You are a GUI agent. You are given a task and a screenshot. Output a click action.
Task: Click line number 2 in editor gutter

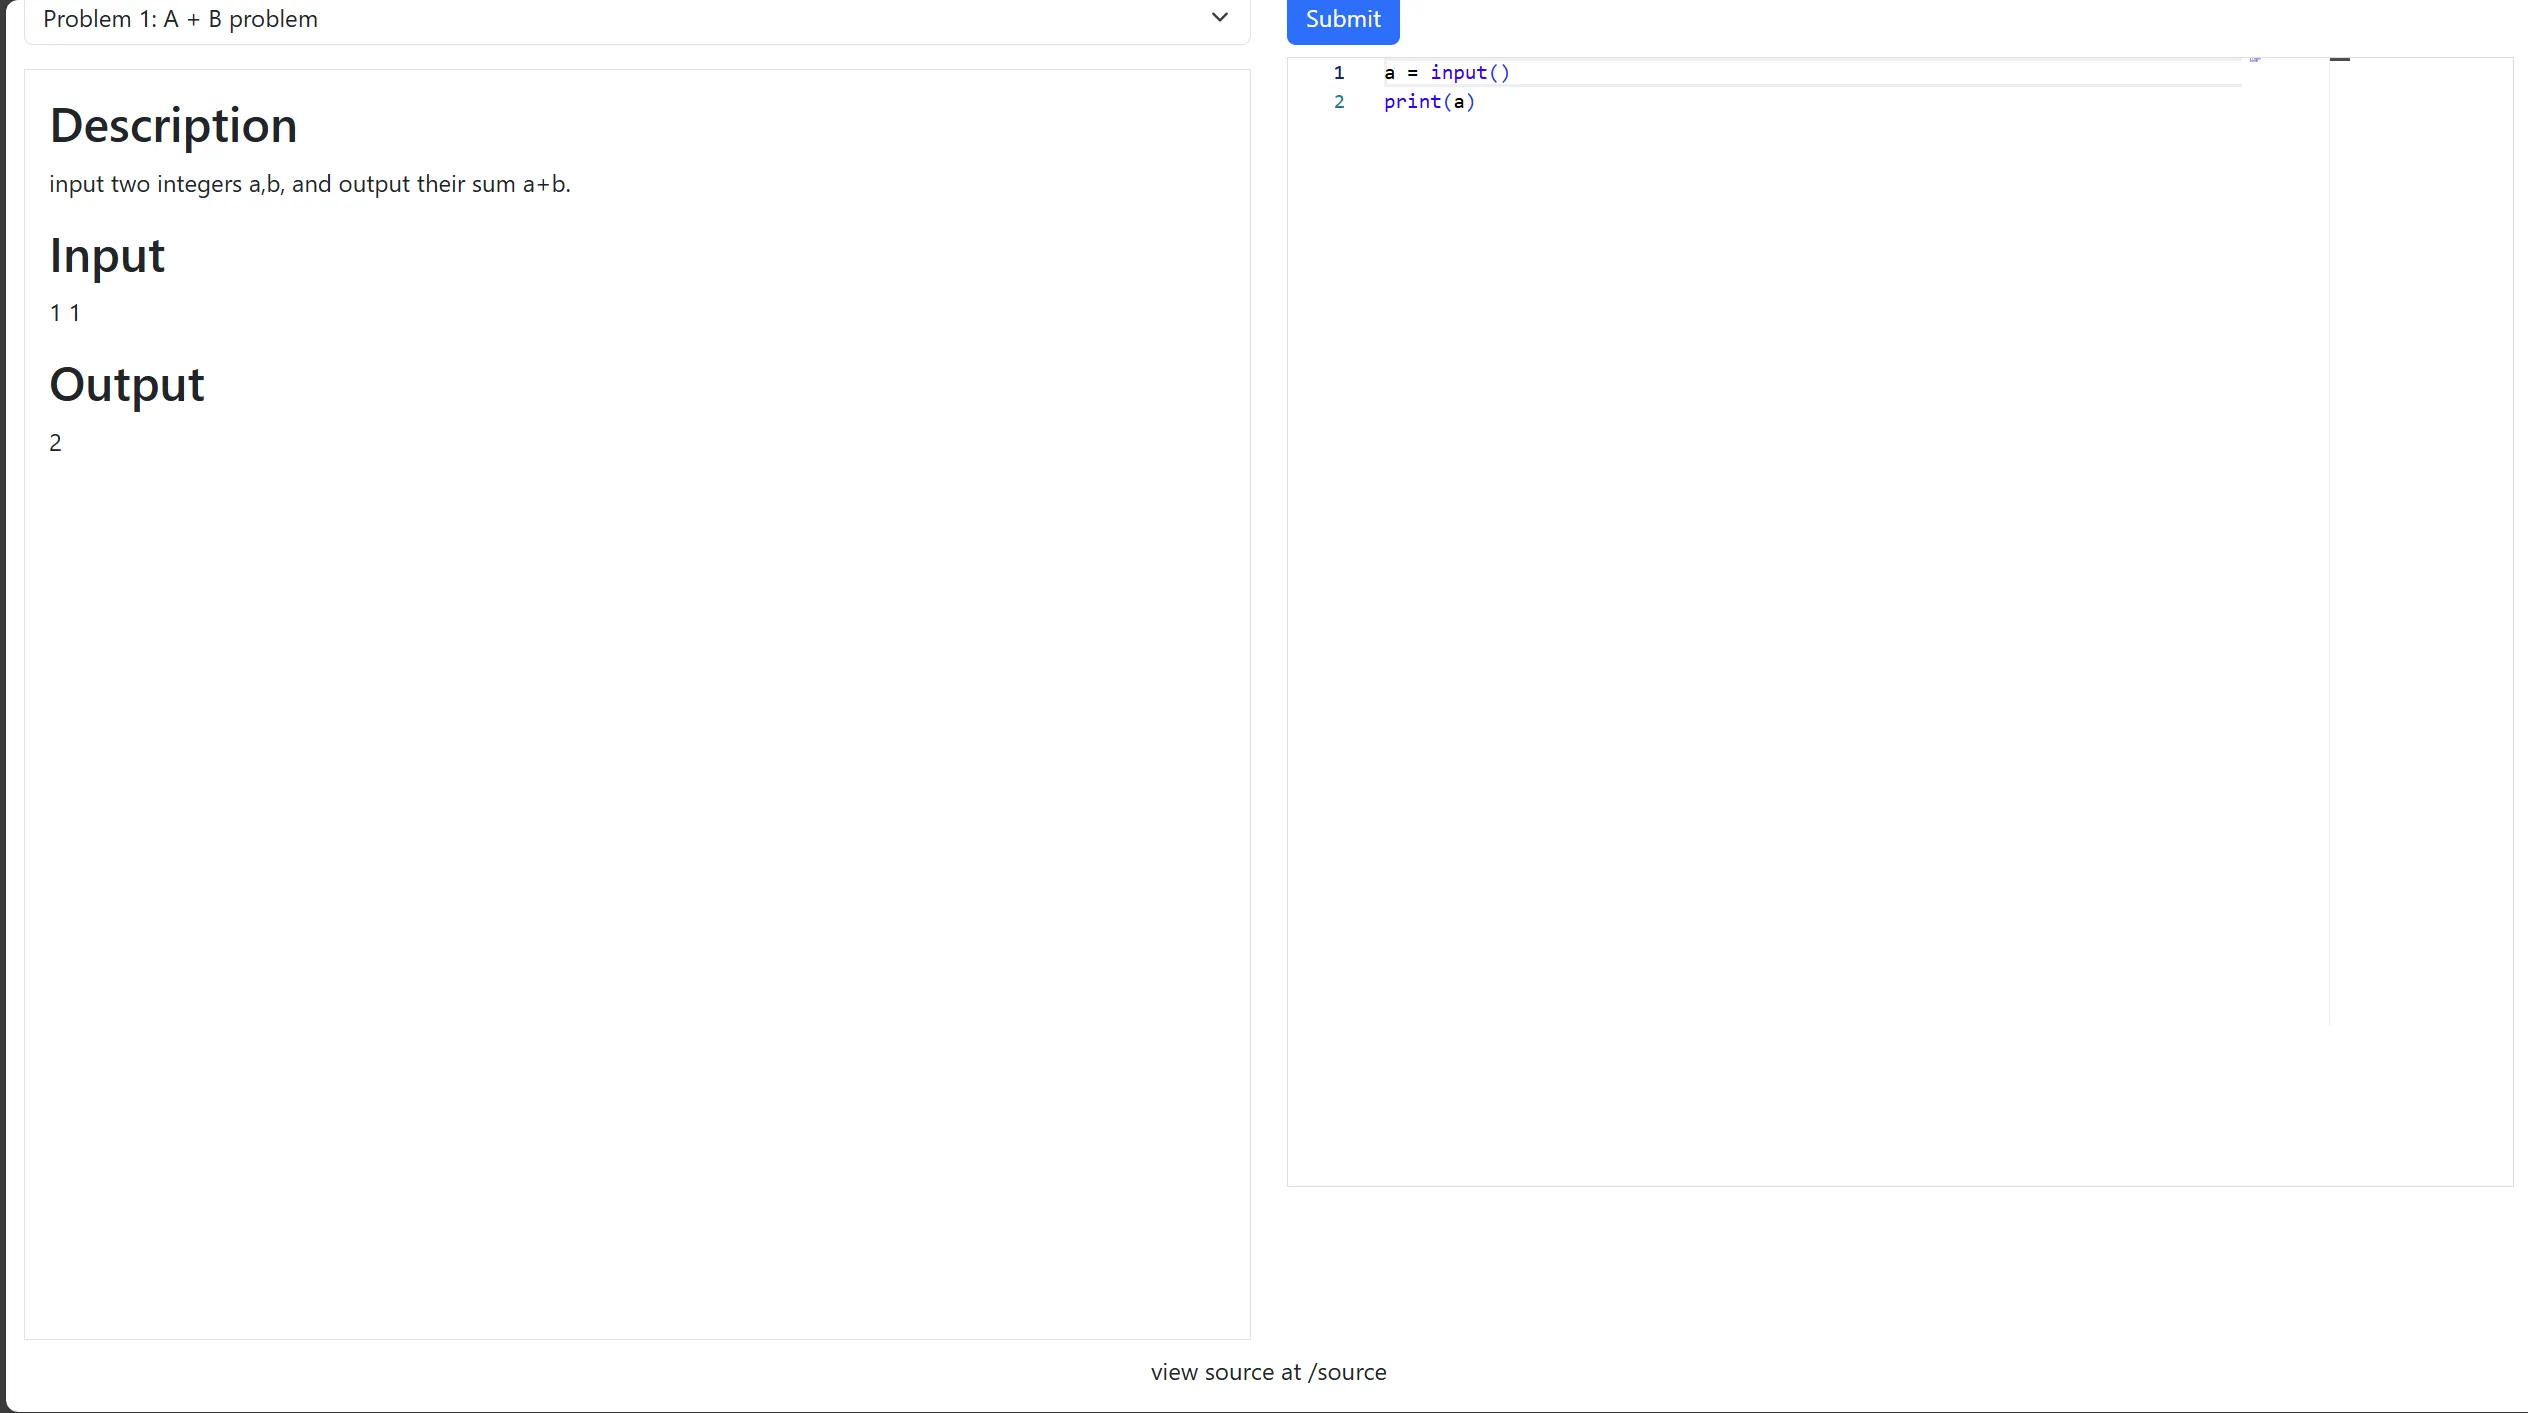(x=1338, y=102)
